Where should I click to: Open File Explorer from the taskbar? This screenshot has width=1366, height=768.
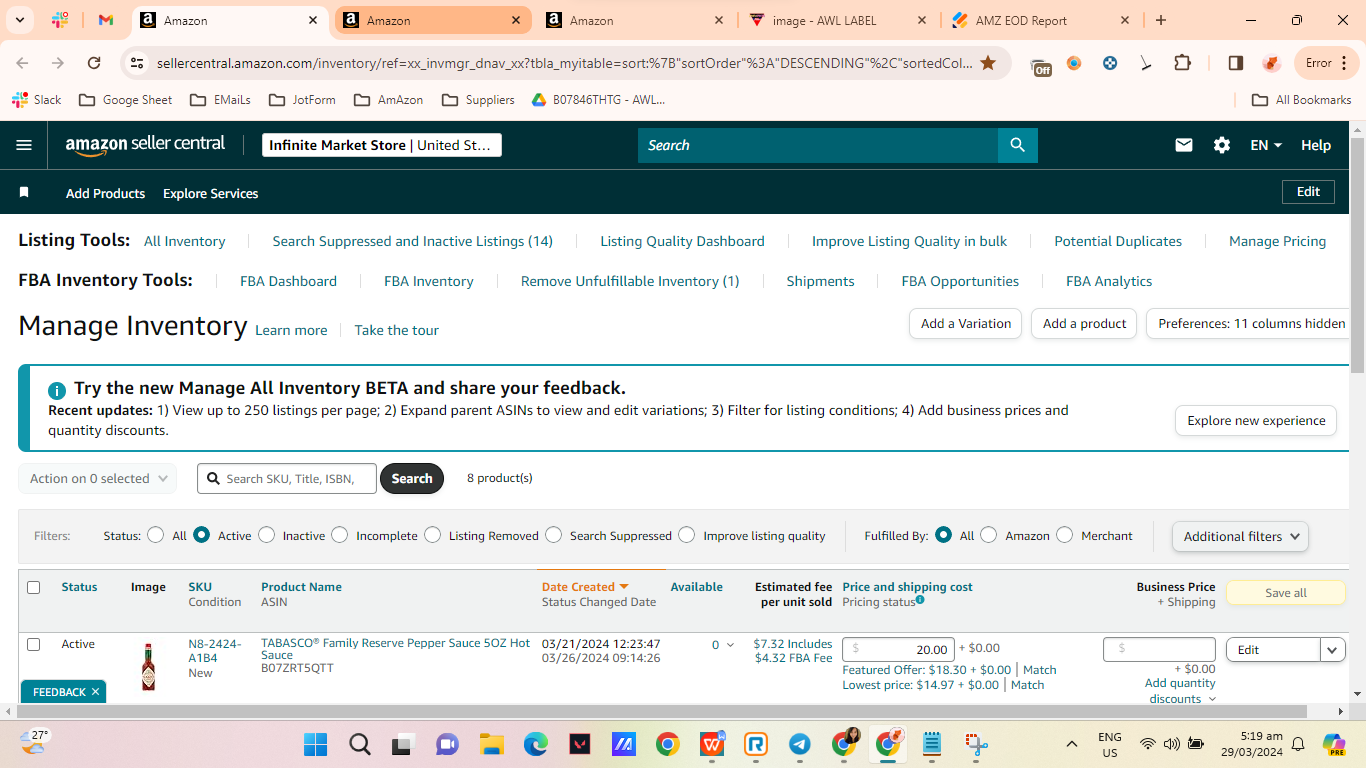click(x=491, y=744)
